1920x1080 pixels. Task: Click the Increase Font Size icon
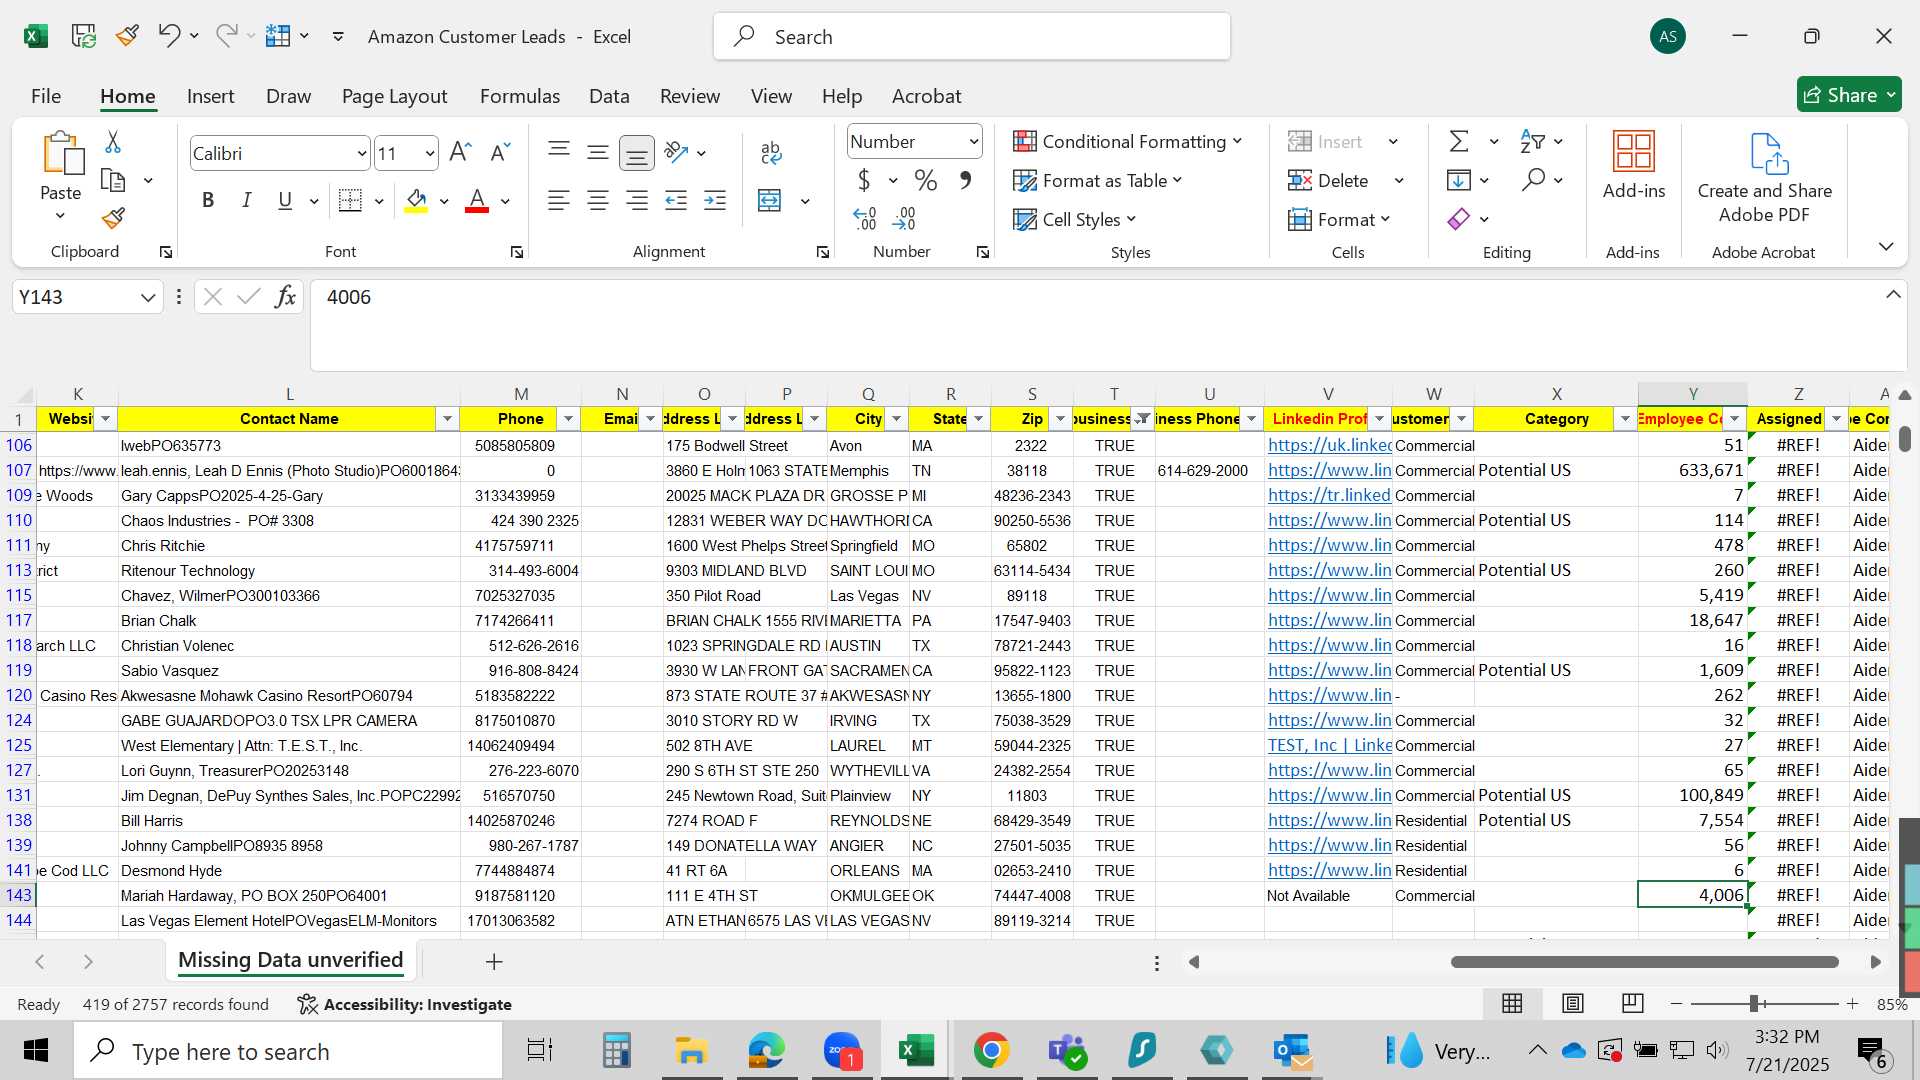point(460,153)
